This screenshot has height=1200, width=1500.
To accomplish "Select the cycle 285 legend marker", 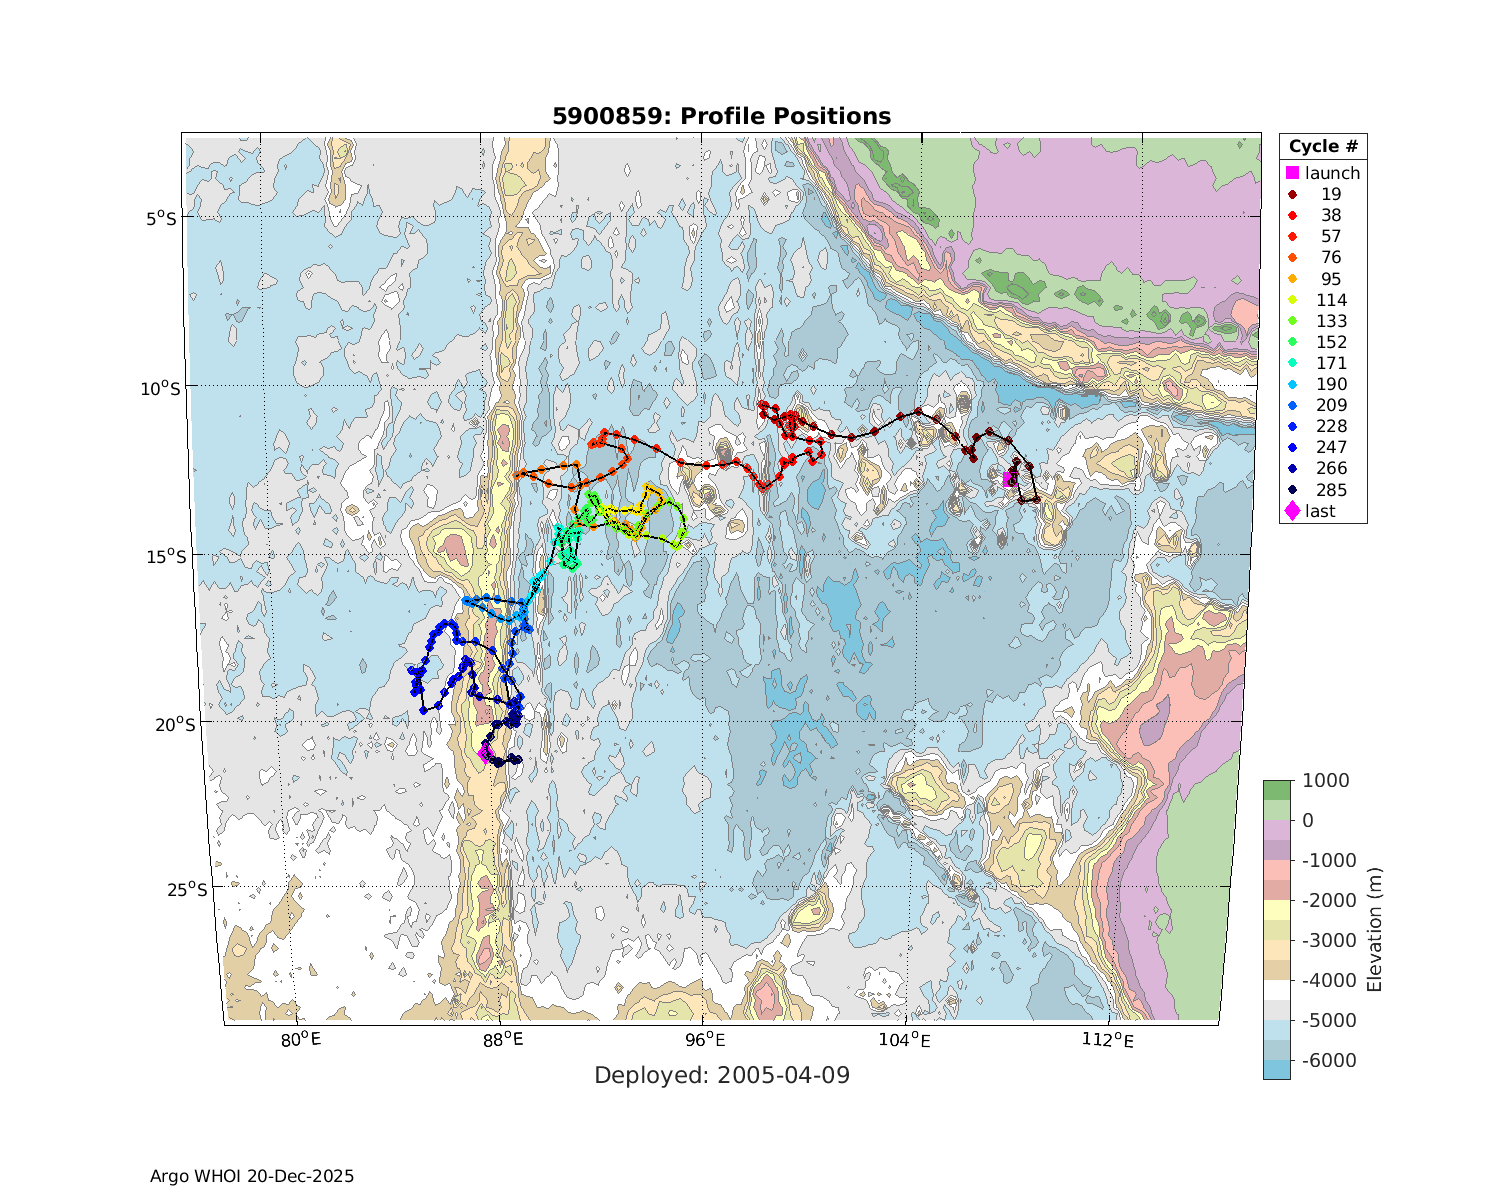I will [1292, 490].
